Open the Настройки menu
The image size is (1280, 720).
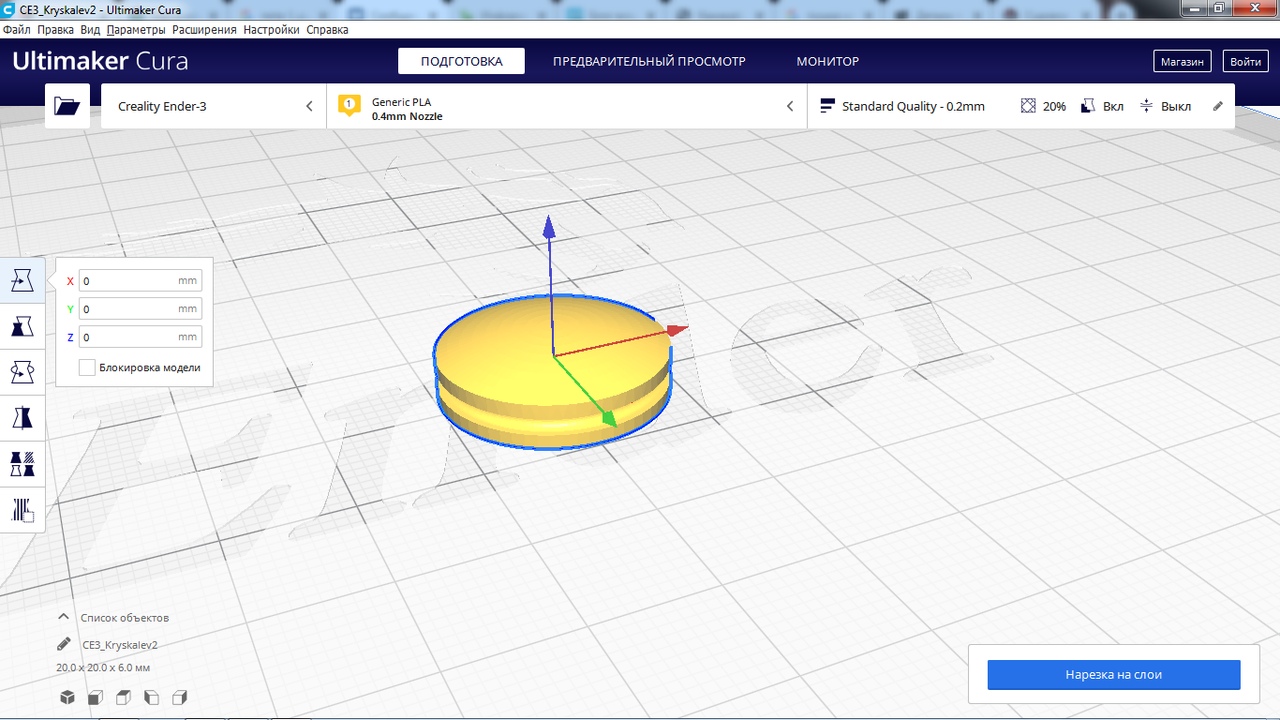[271, 30]
